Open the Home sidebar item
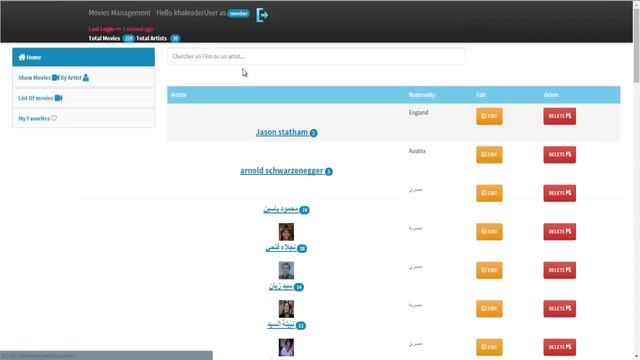The height and width of the screenshot is (360, 640). click(x=83, y=57)
